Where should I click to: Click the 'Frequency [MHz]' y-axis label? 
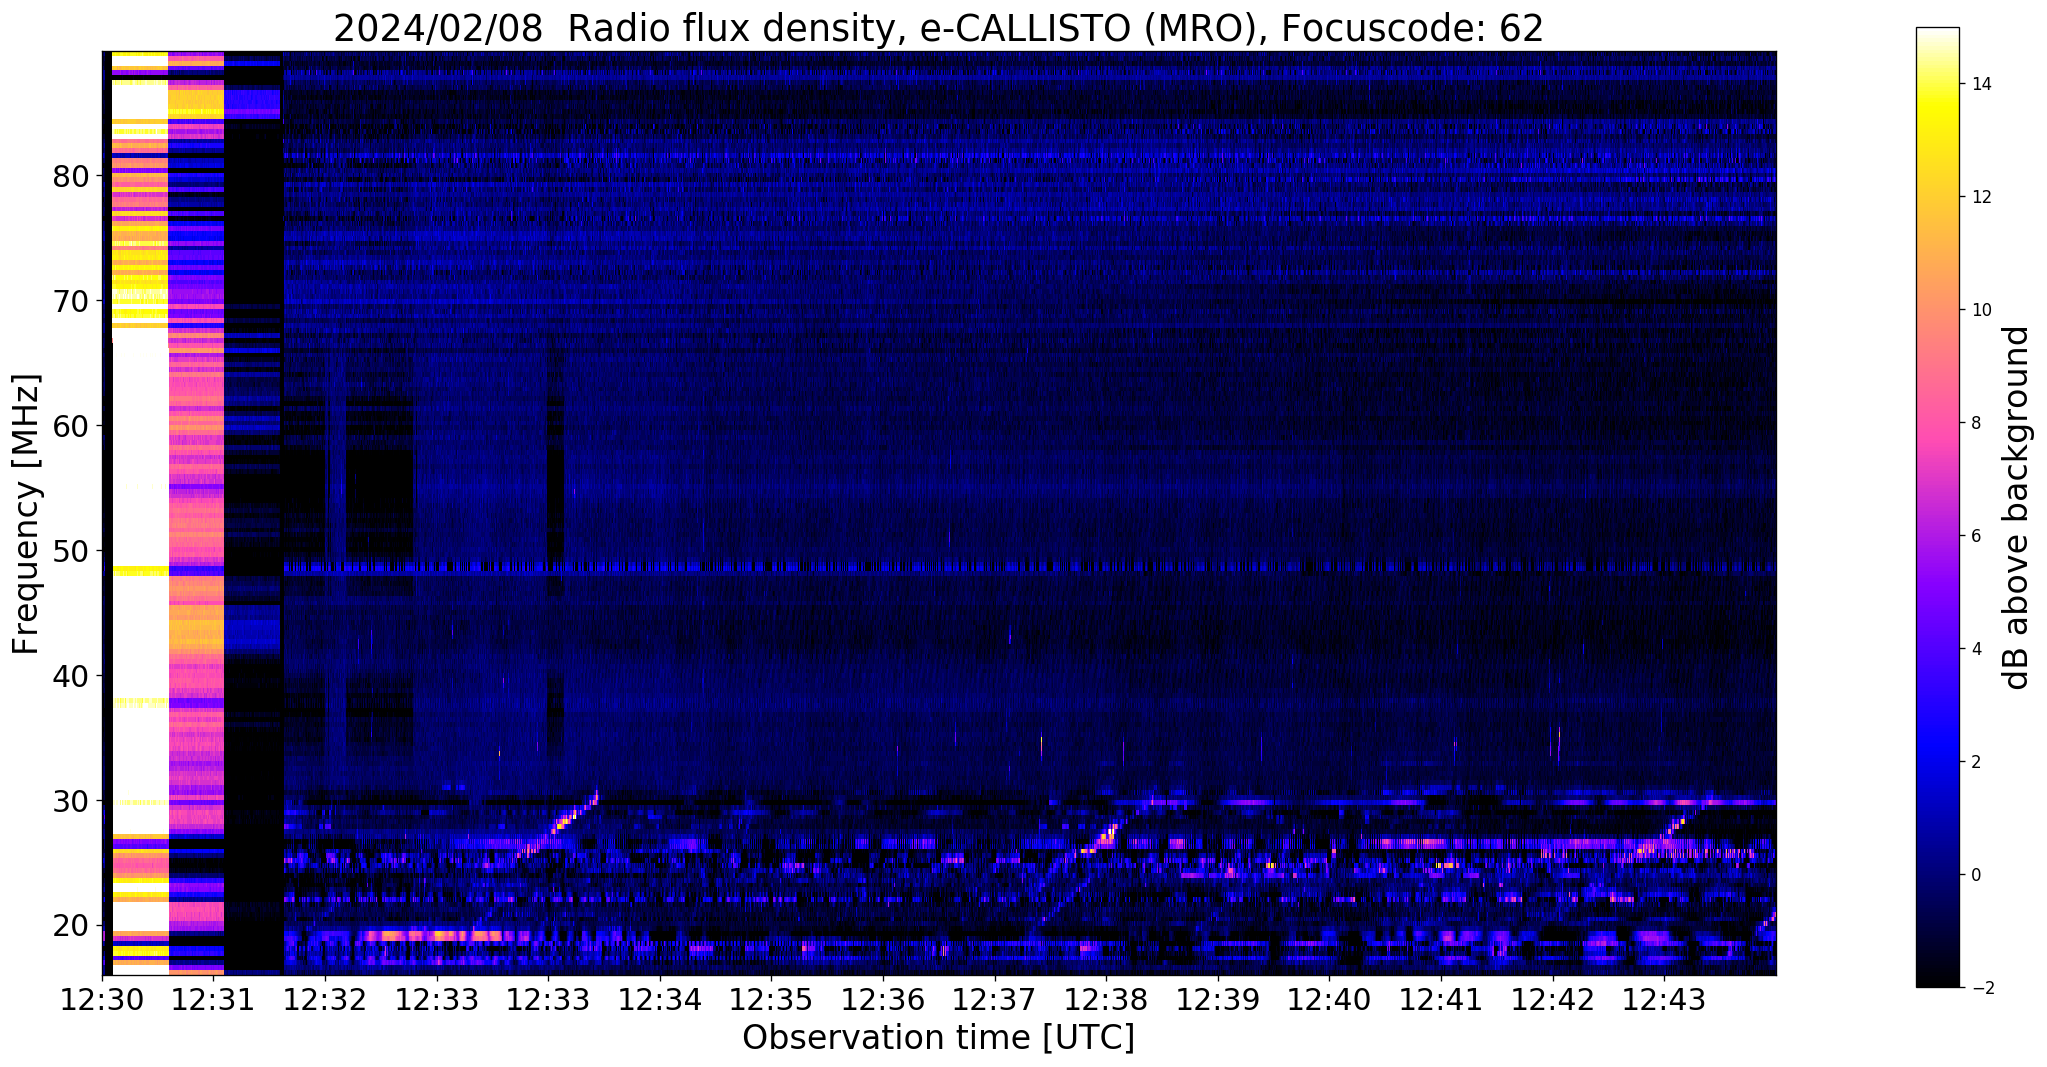click(27, 514)
